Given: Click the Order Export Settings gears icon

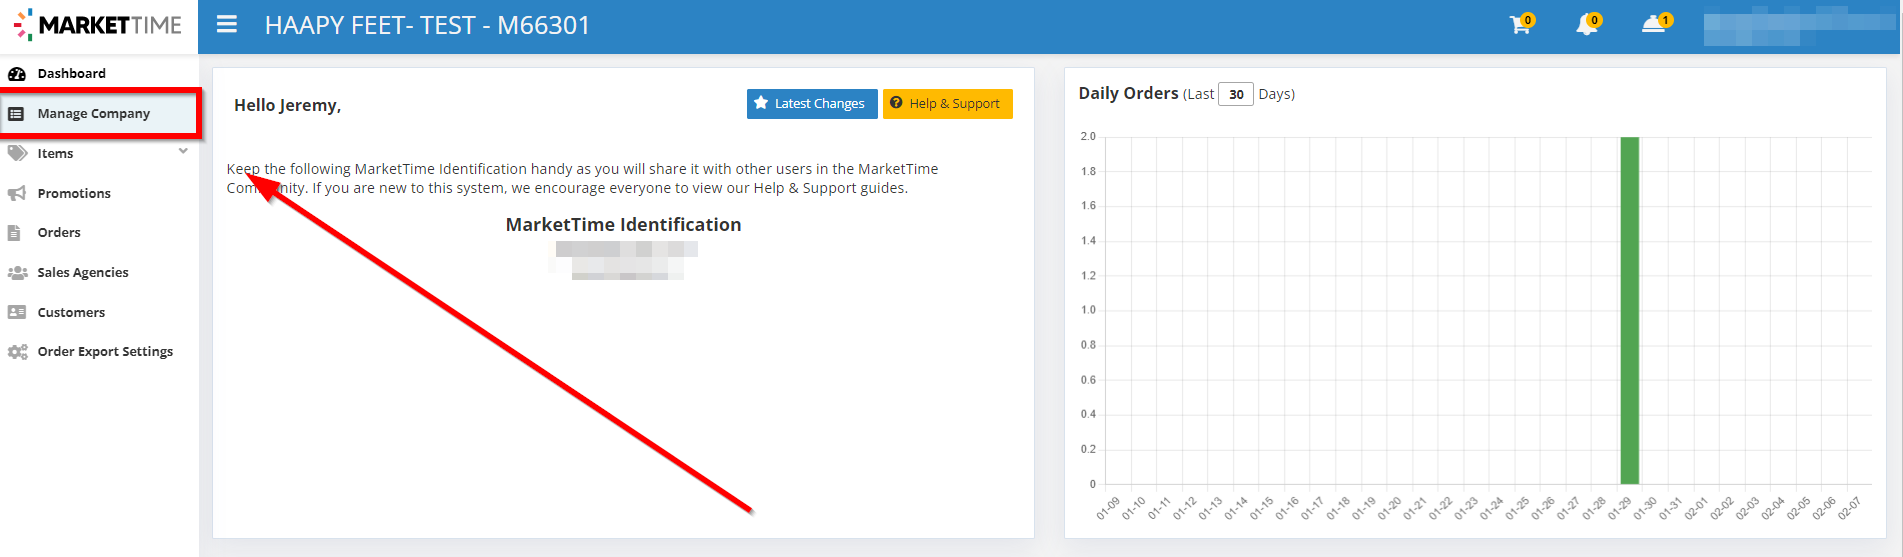Looking at the screenshot, I should click(x=17, y=352).
